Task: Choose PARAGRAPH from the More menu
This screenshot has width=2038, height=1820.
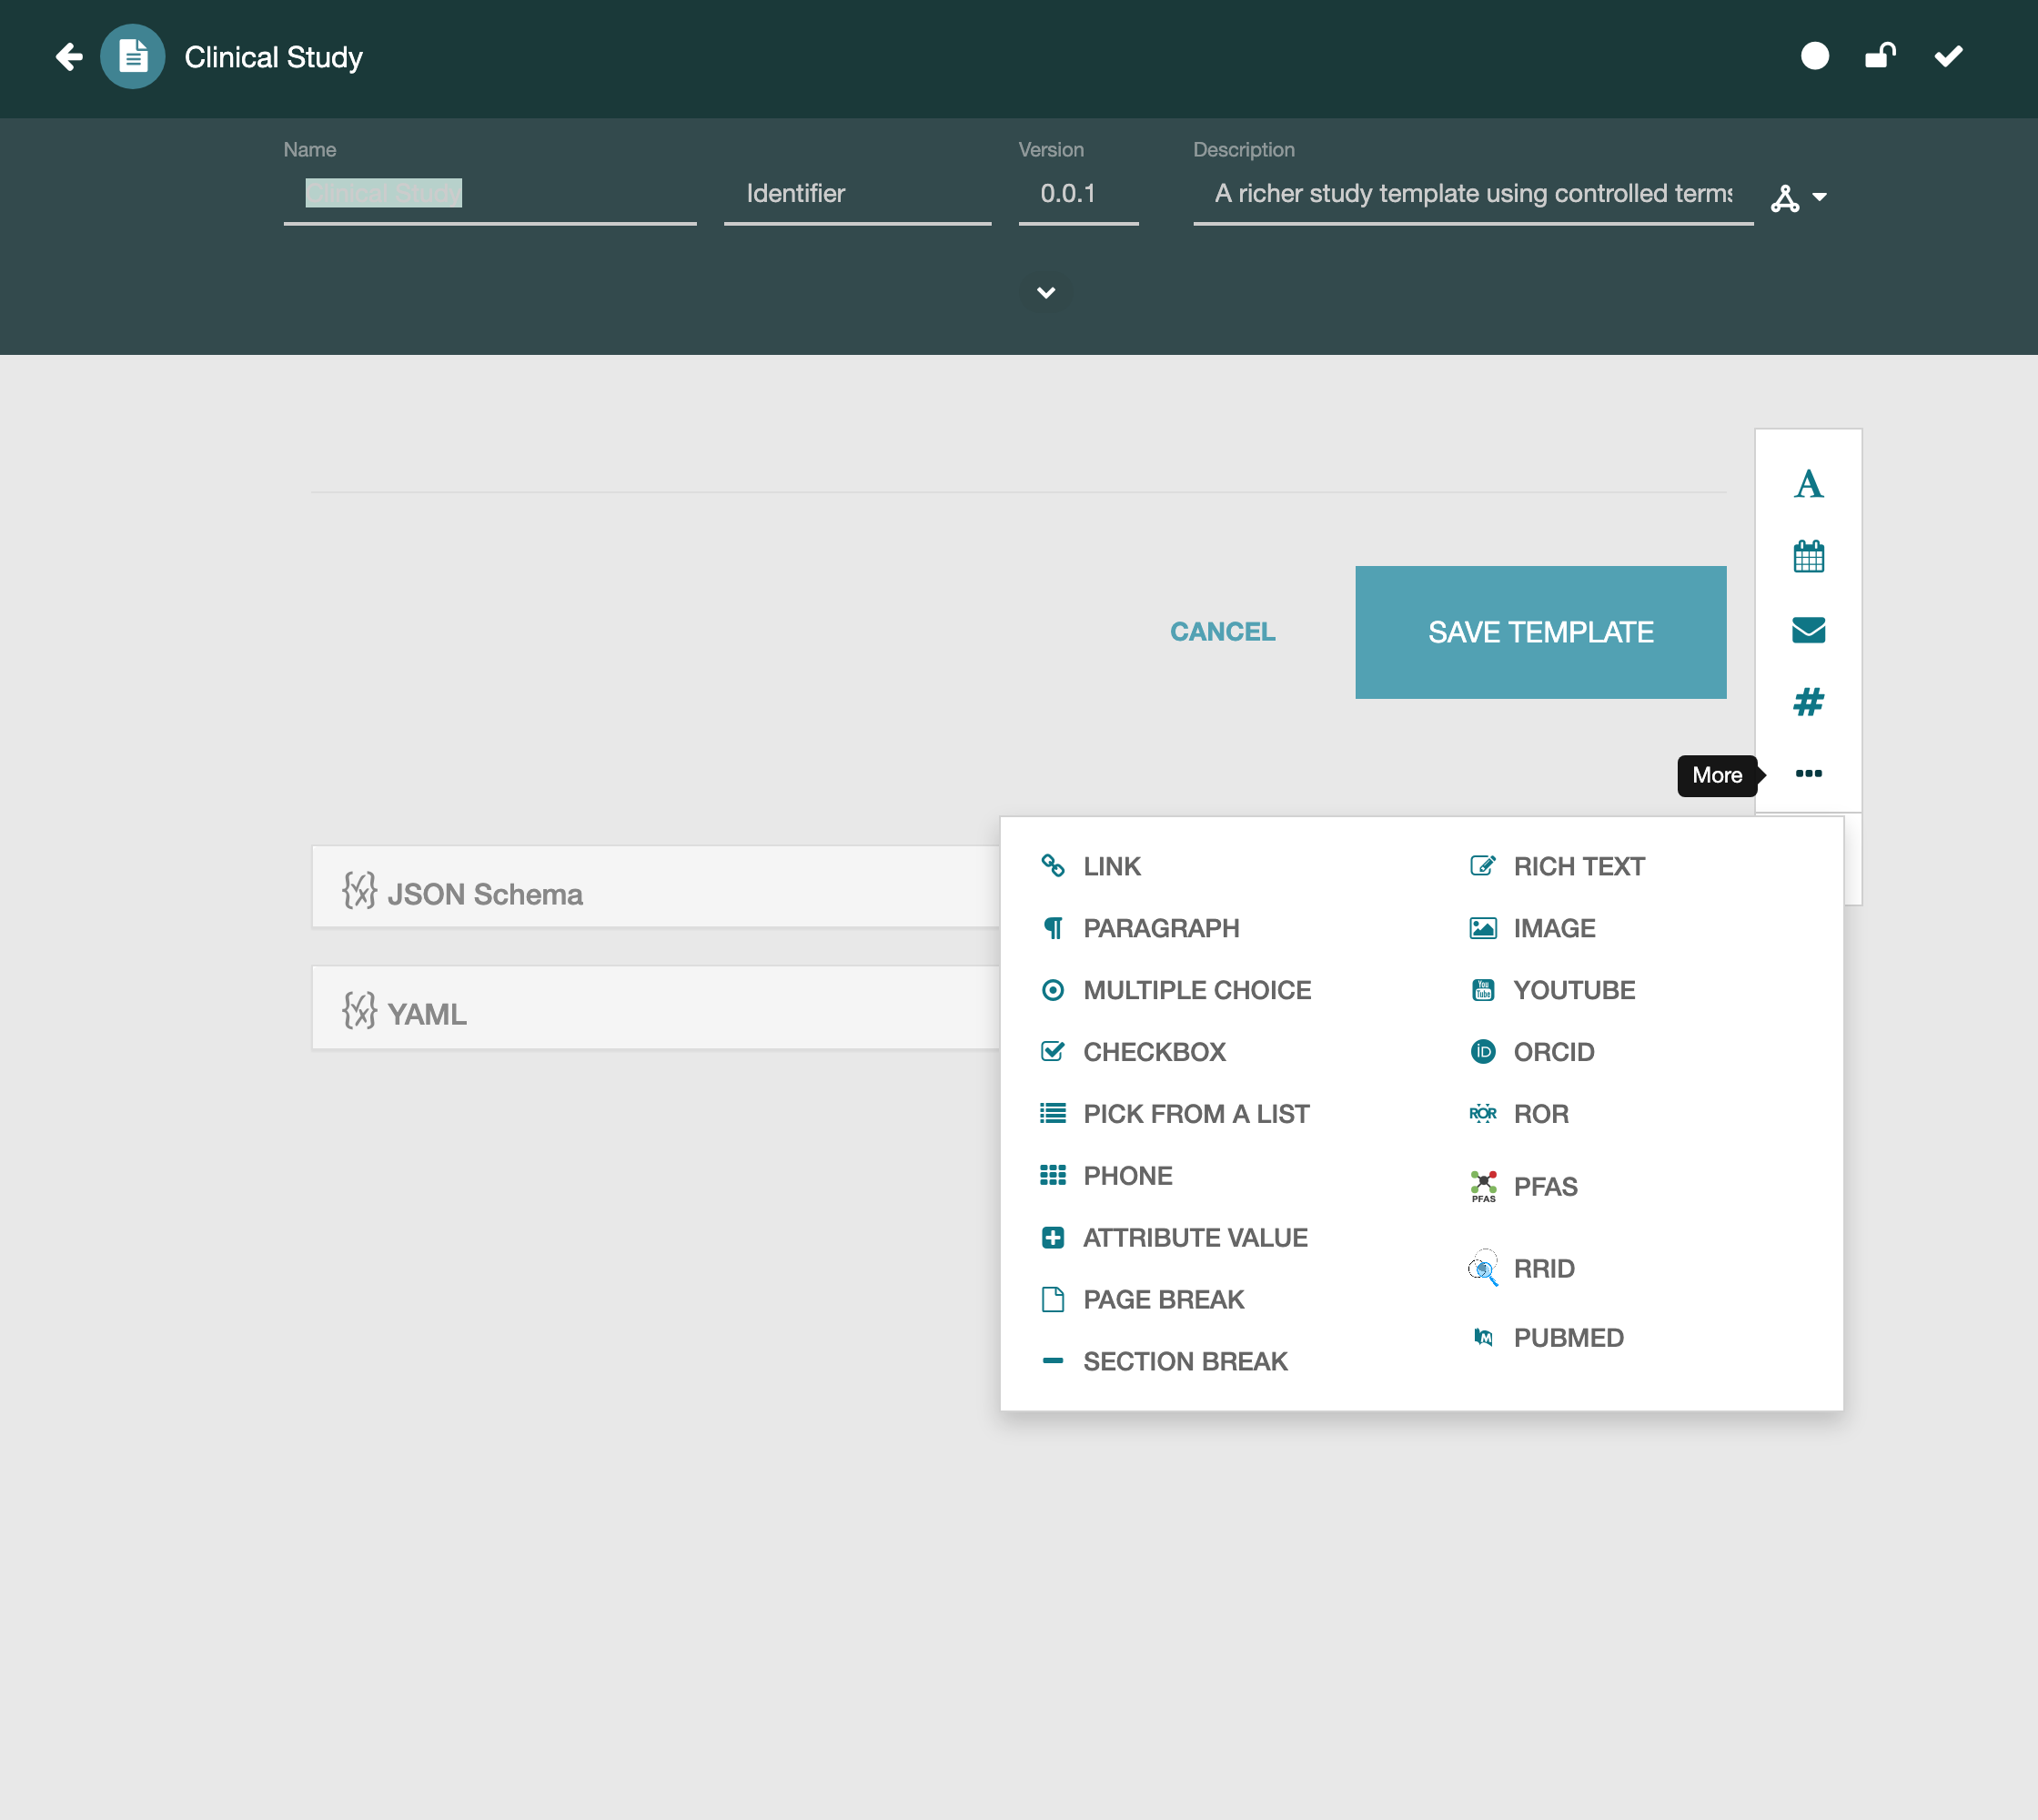Action: point(1139,928)
